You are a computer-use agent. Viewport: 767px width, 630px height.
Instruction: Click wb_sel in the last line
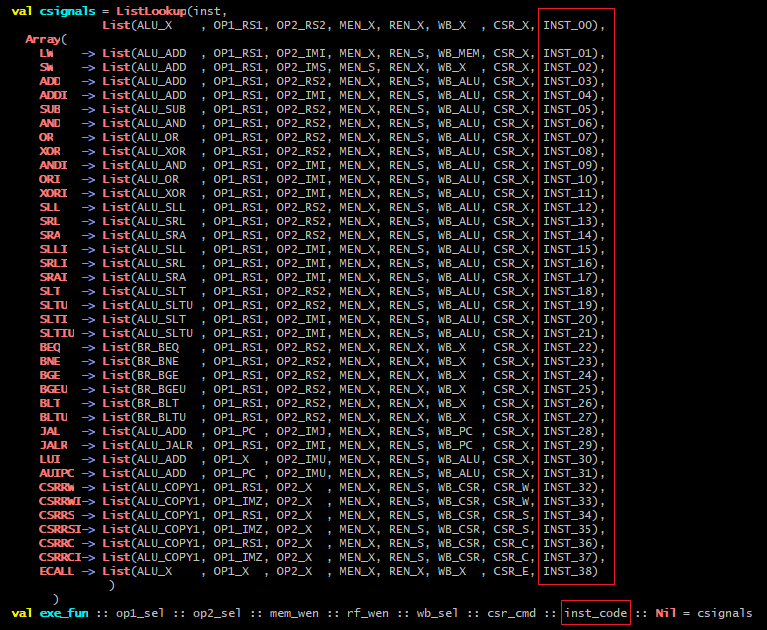coord(437,613)
